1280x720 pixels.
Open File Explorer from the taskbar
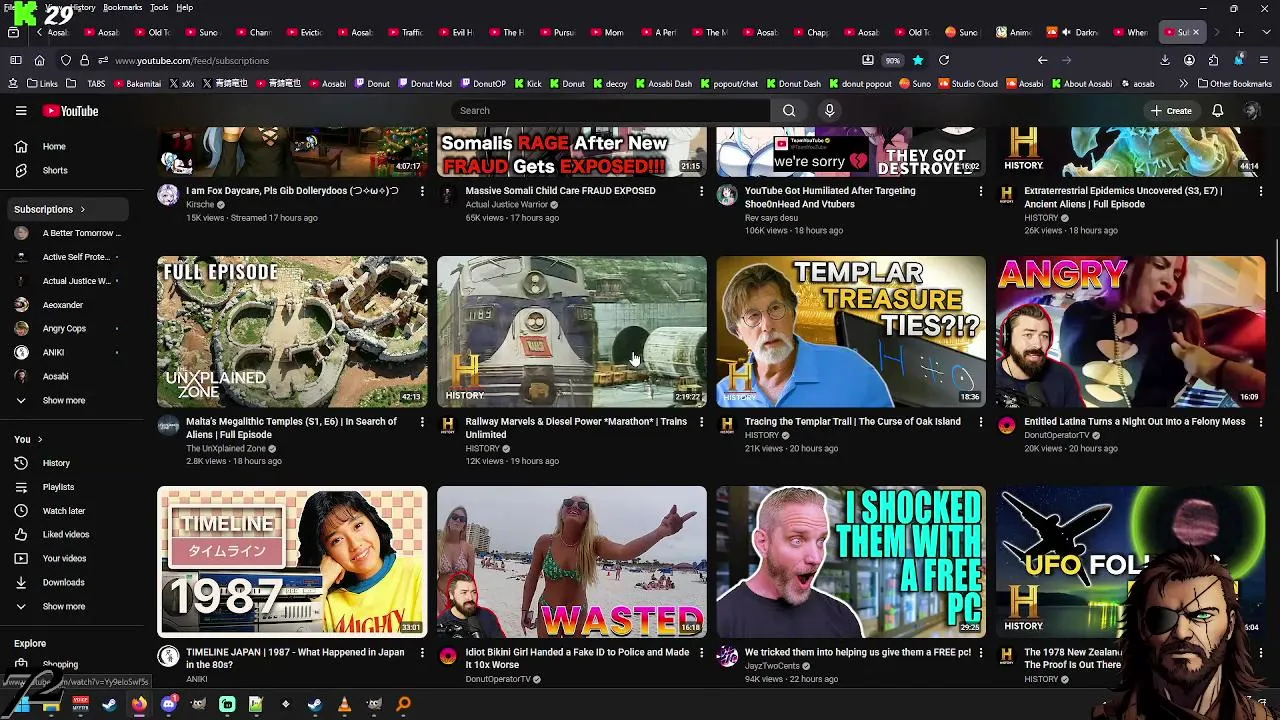pyautogui.click(x=51, y=705)
